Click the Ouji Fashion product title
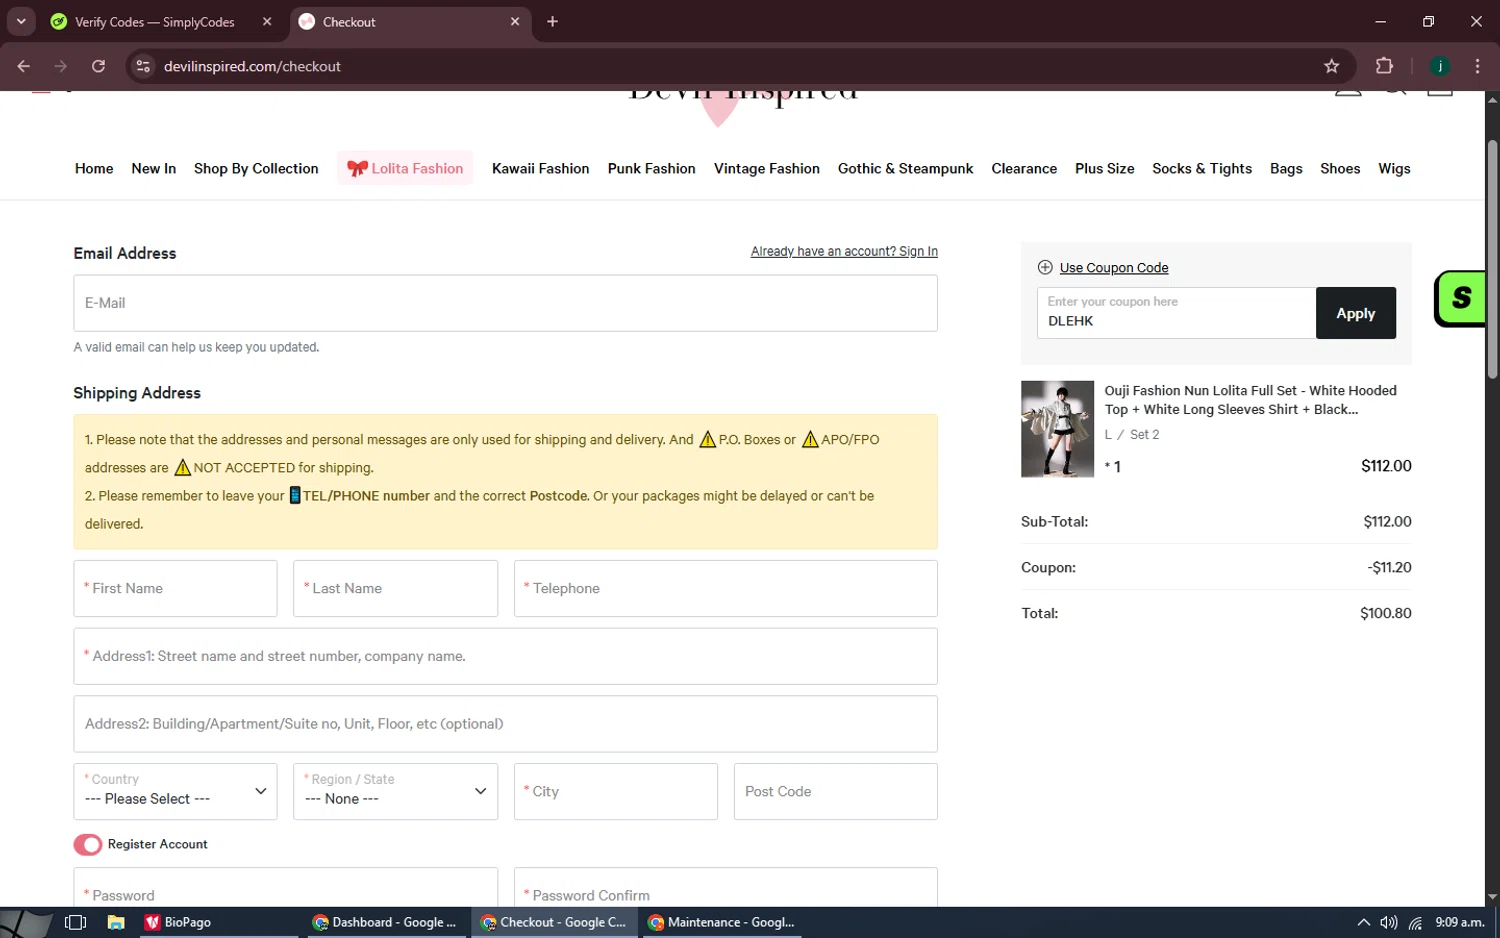Image resolution: width=1500 pixels, height=938 pixels. tap(1250, 400)
